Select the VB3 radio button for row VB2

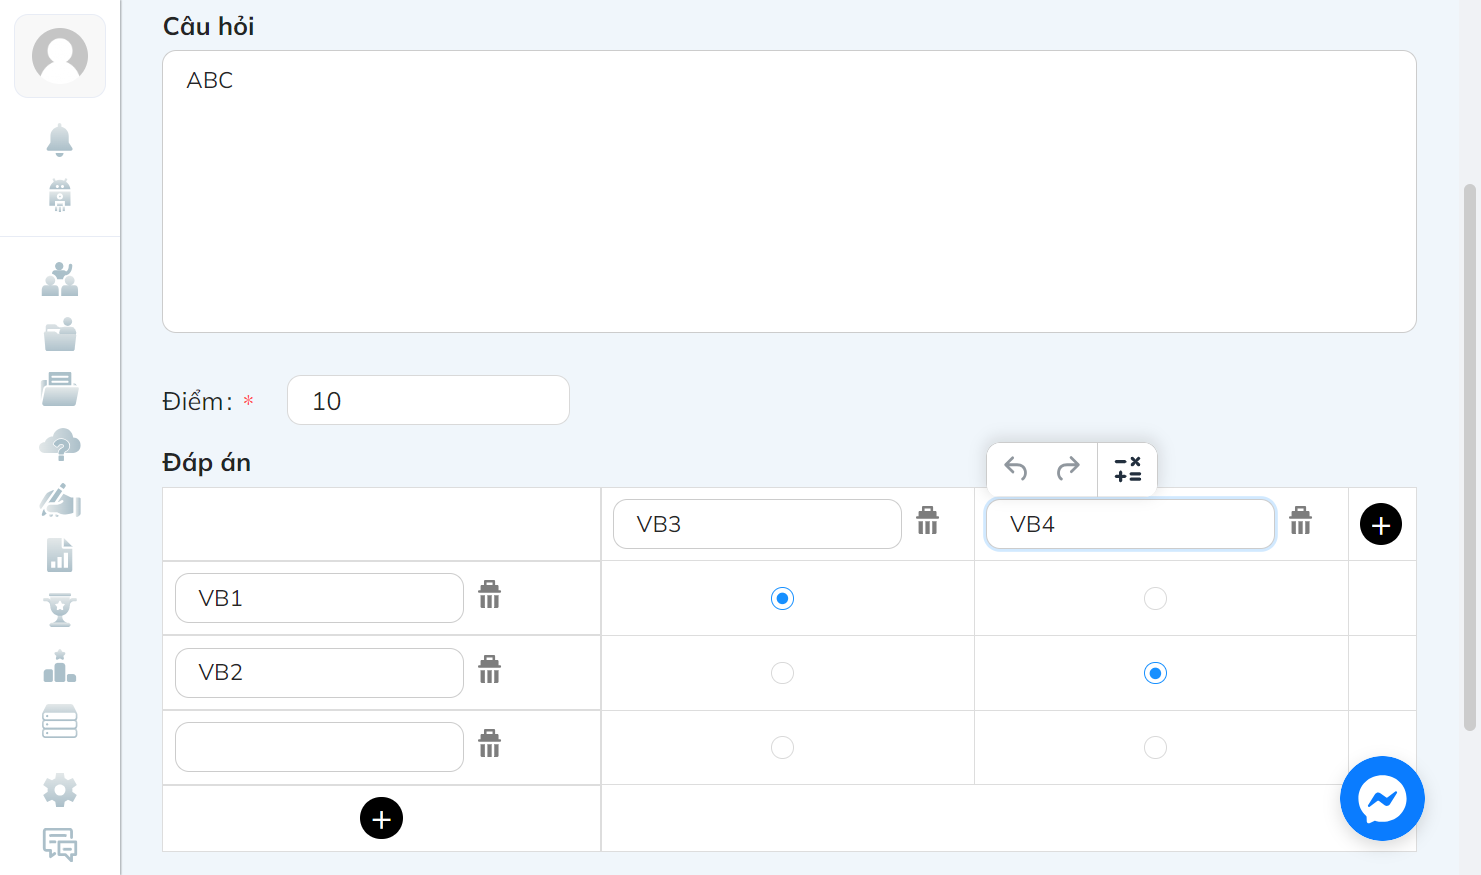[782, 673]
